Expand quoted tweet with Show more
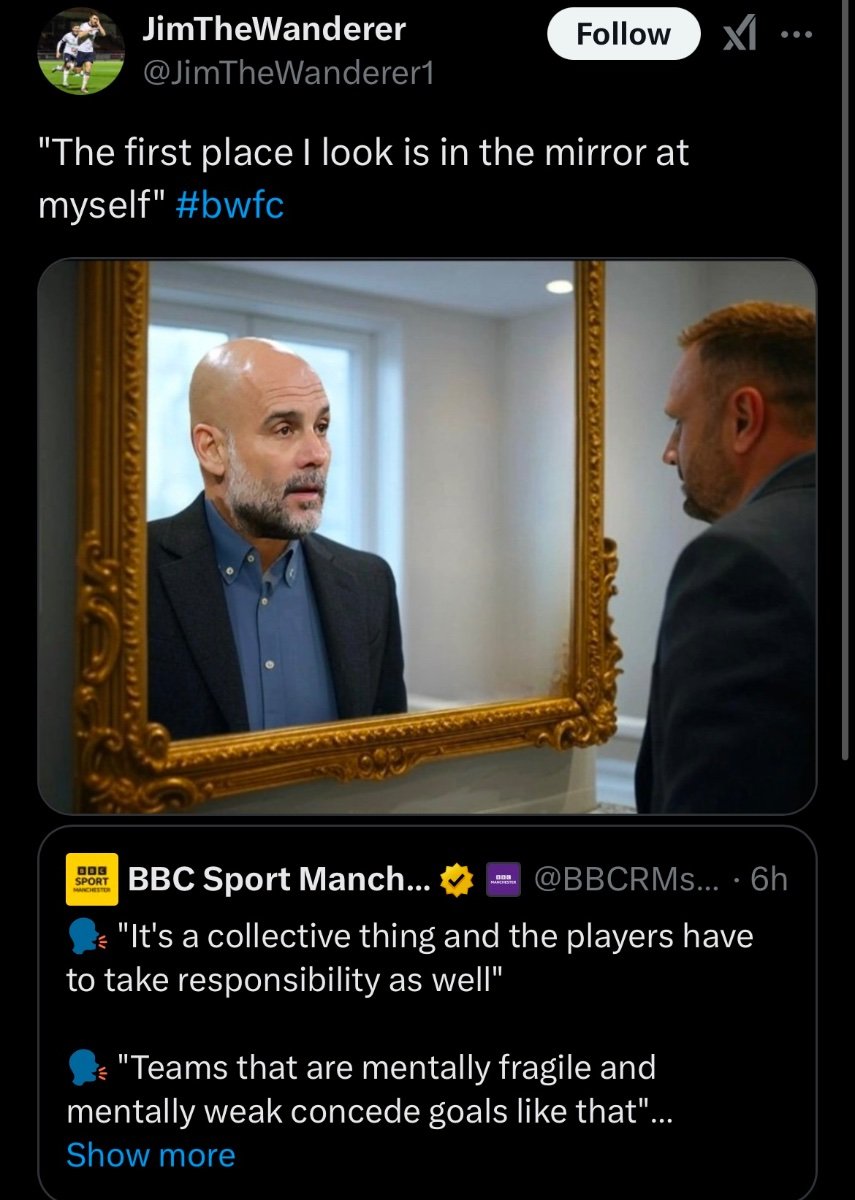The image size is (855, 1200). pyautogui.click(x=150, y=1155)
